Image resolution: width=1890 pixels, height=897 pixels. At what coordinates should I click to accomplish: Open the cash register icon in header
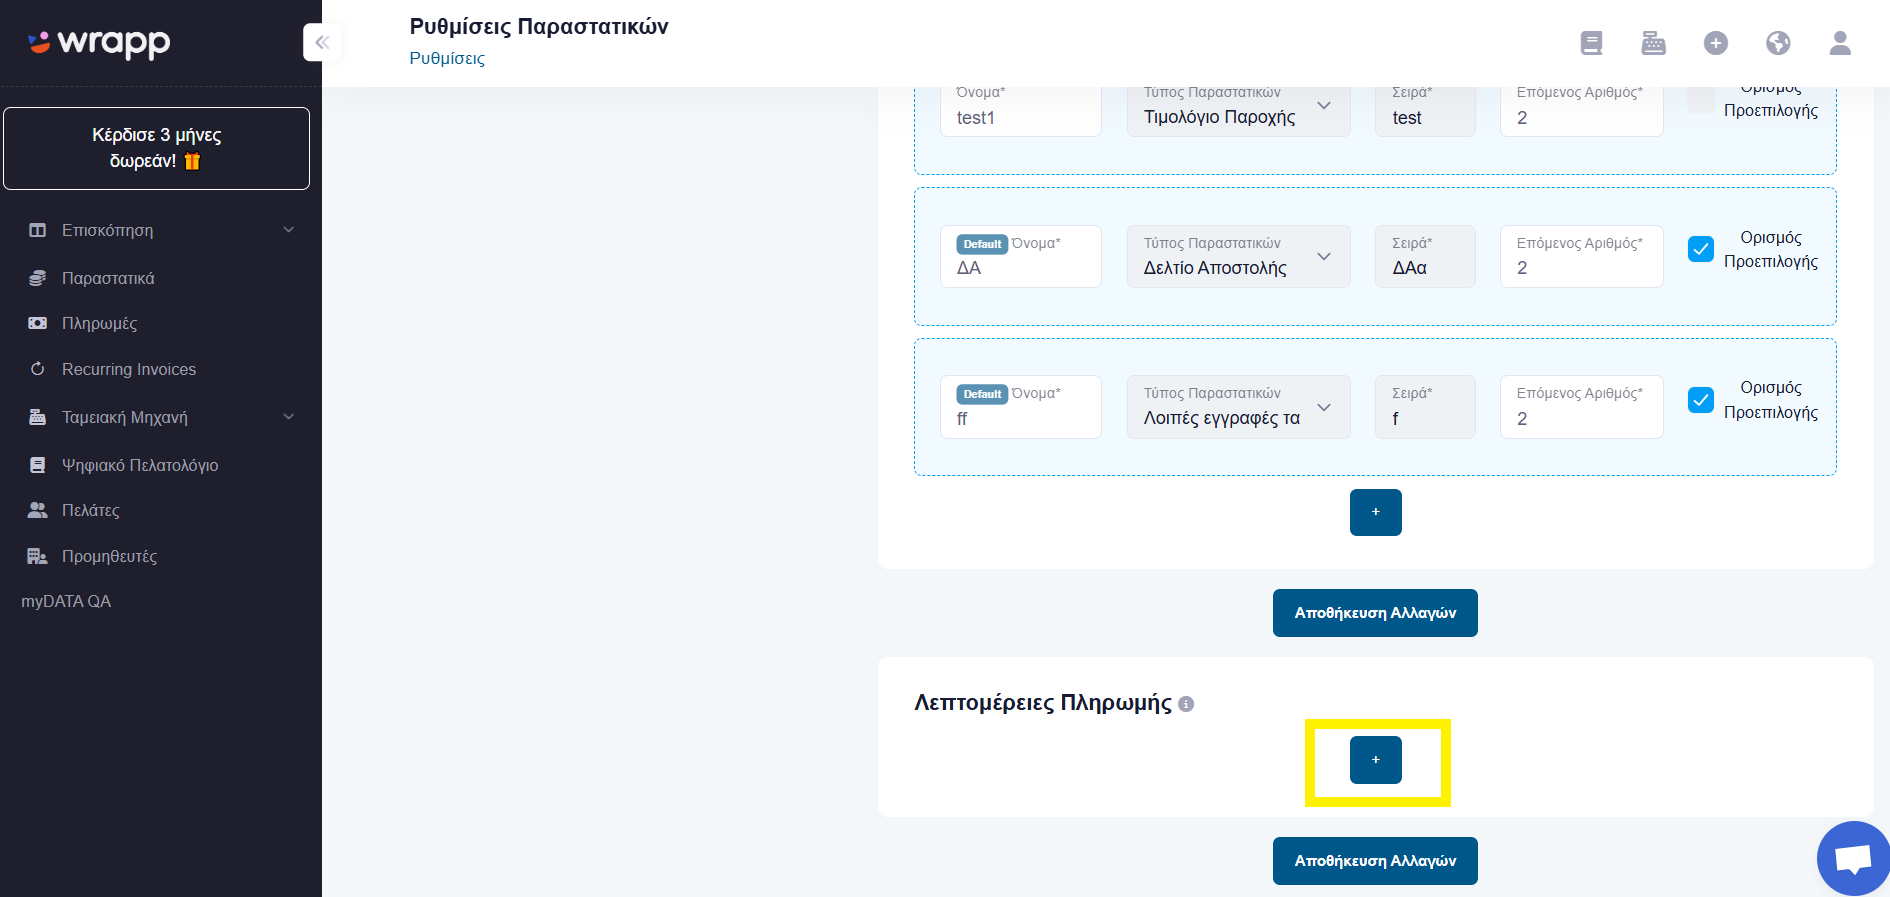(1654, 43)
